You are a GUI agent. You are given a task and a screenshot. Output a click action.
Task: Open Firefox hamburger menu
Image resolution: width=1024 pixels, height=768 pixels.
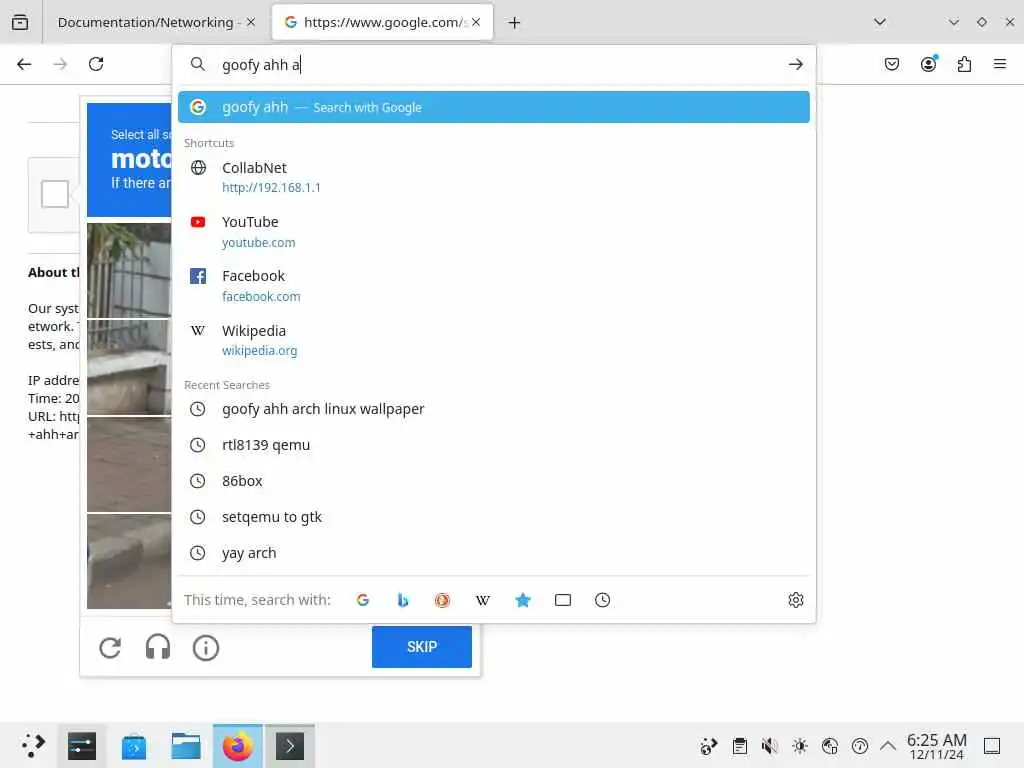tap(1000, 64)
